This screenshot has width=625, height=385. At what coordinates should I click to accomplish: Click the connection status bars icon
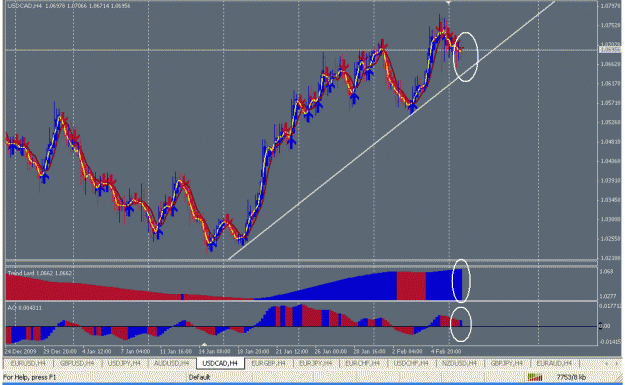pos(535,377)
